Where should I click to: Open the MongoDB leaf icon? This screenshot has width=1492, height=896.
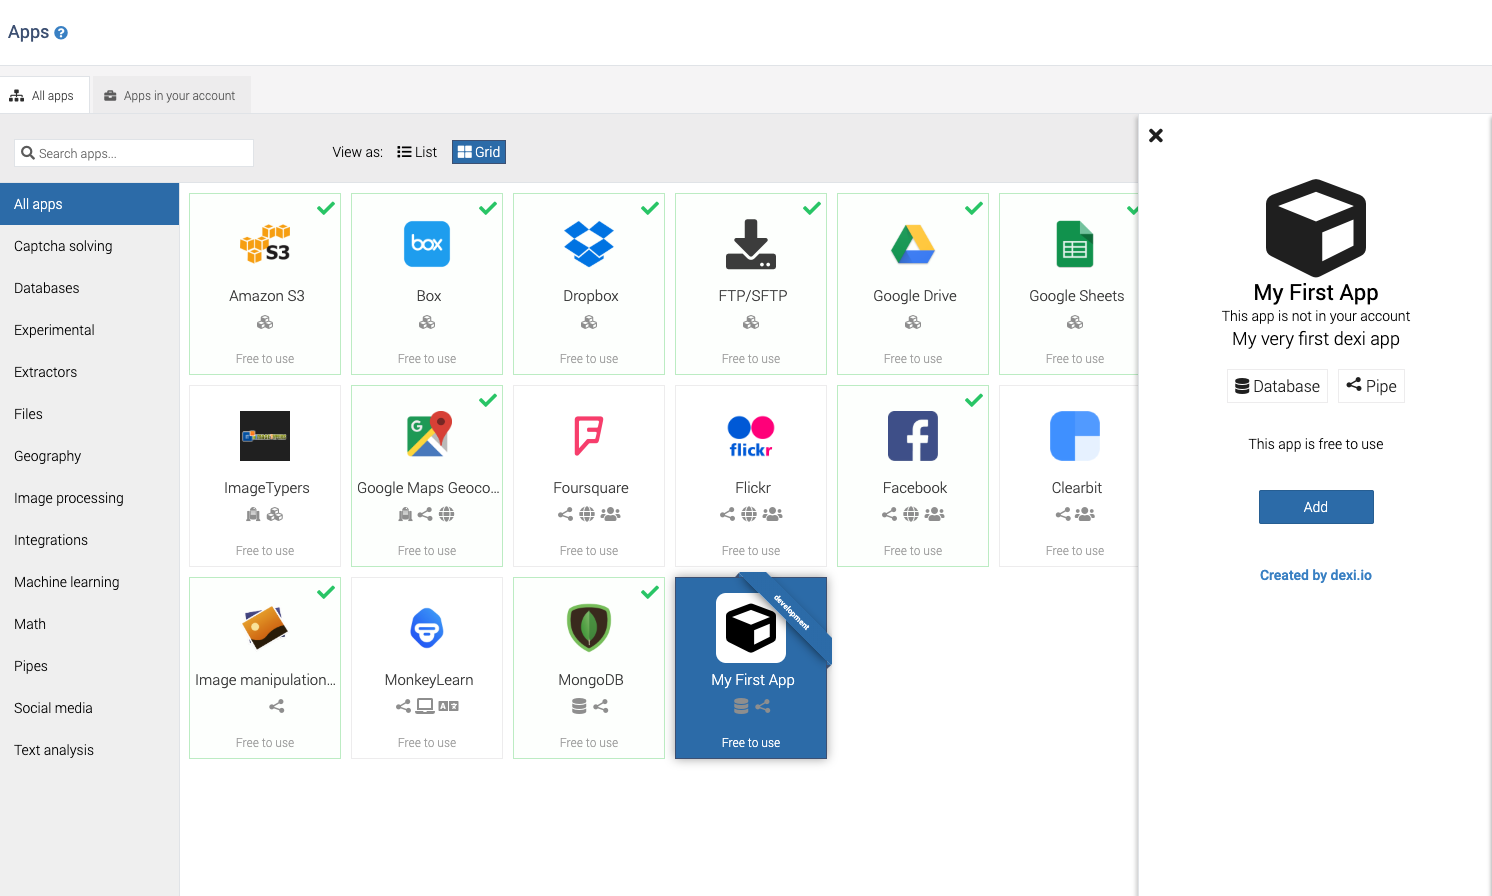(x=589, y=628)
